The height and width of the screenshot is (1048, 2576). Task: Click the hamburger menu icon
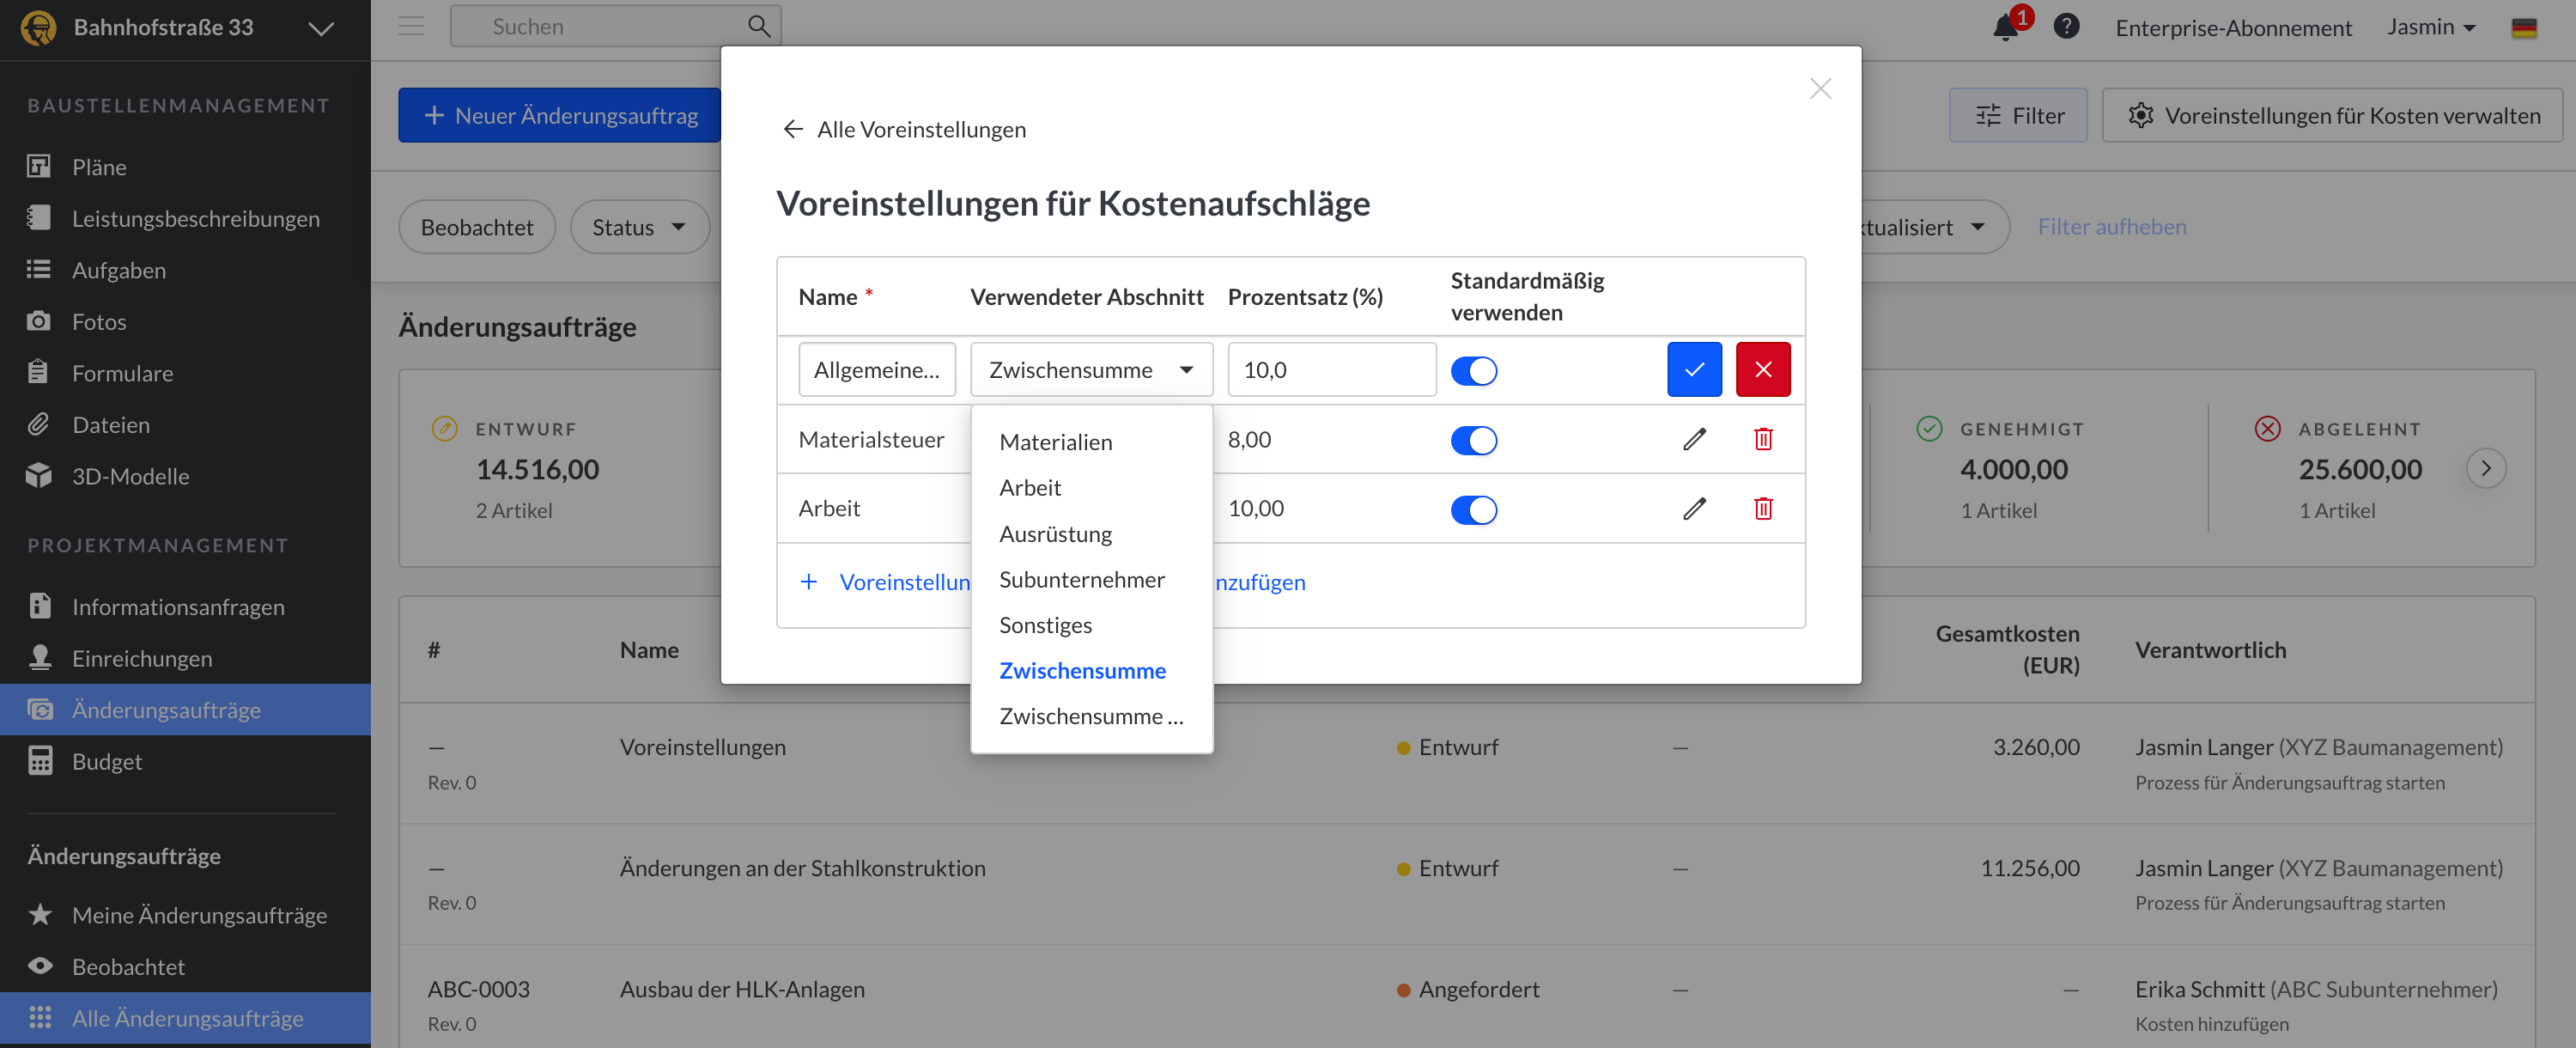coord(411,27)
